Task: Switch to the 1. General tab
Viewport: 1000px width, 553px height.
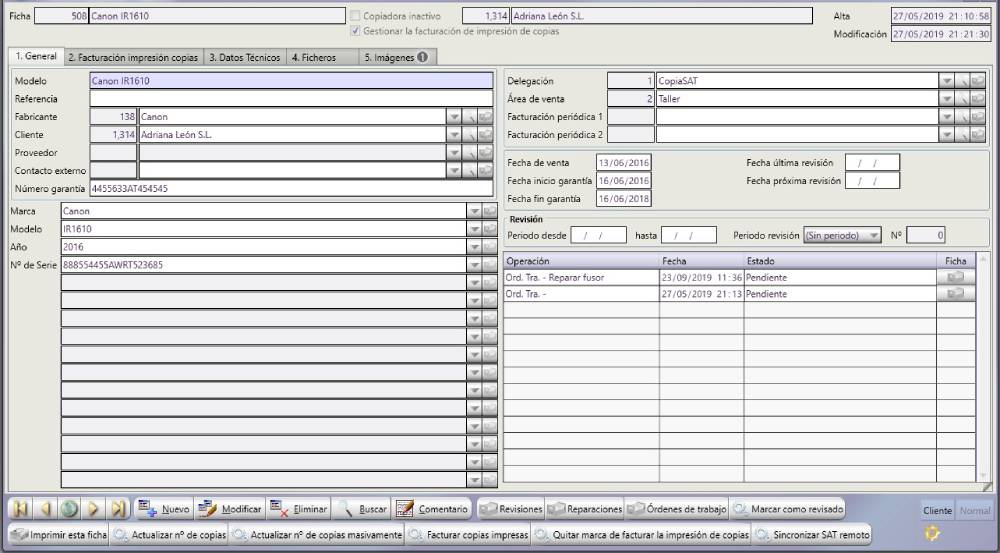Action: 36,56
